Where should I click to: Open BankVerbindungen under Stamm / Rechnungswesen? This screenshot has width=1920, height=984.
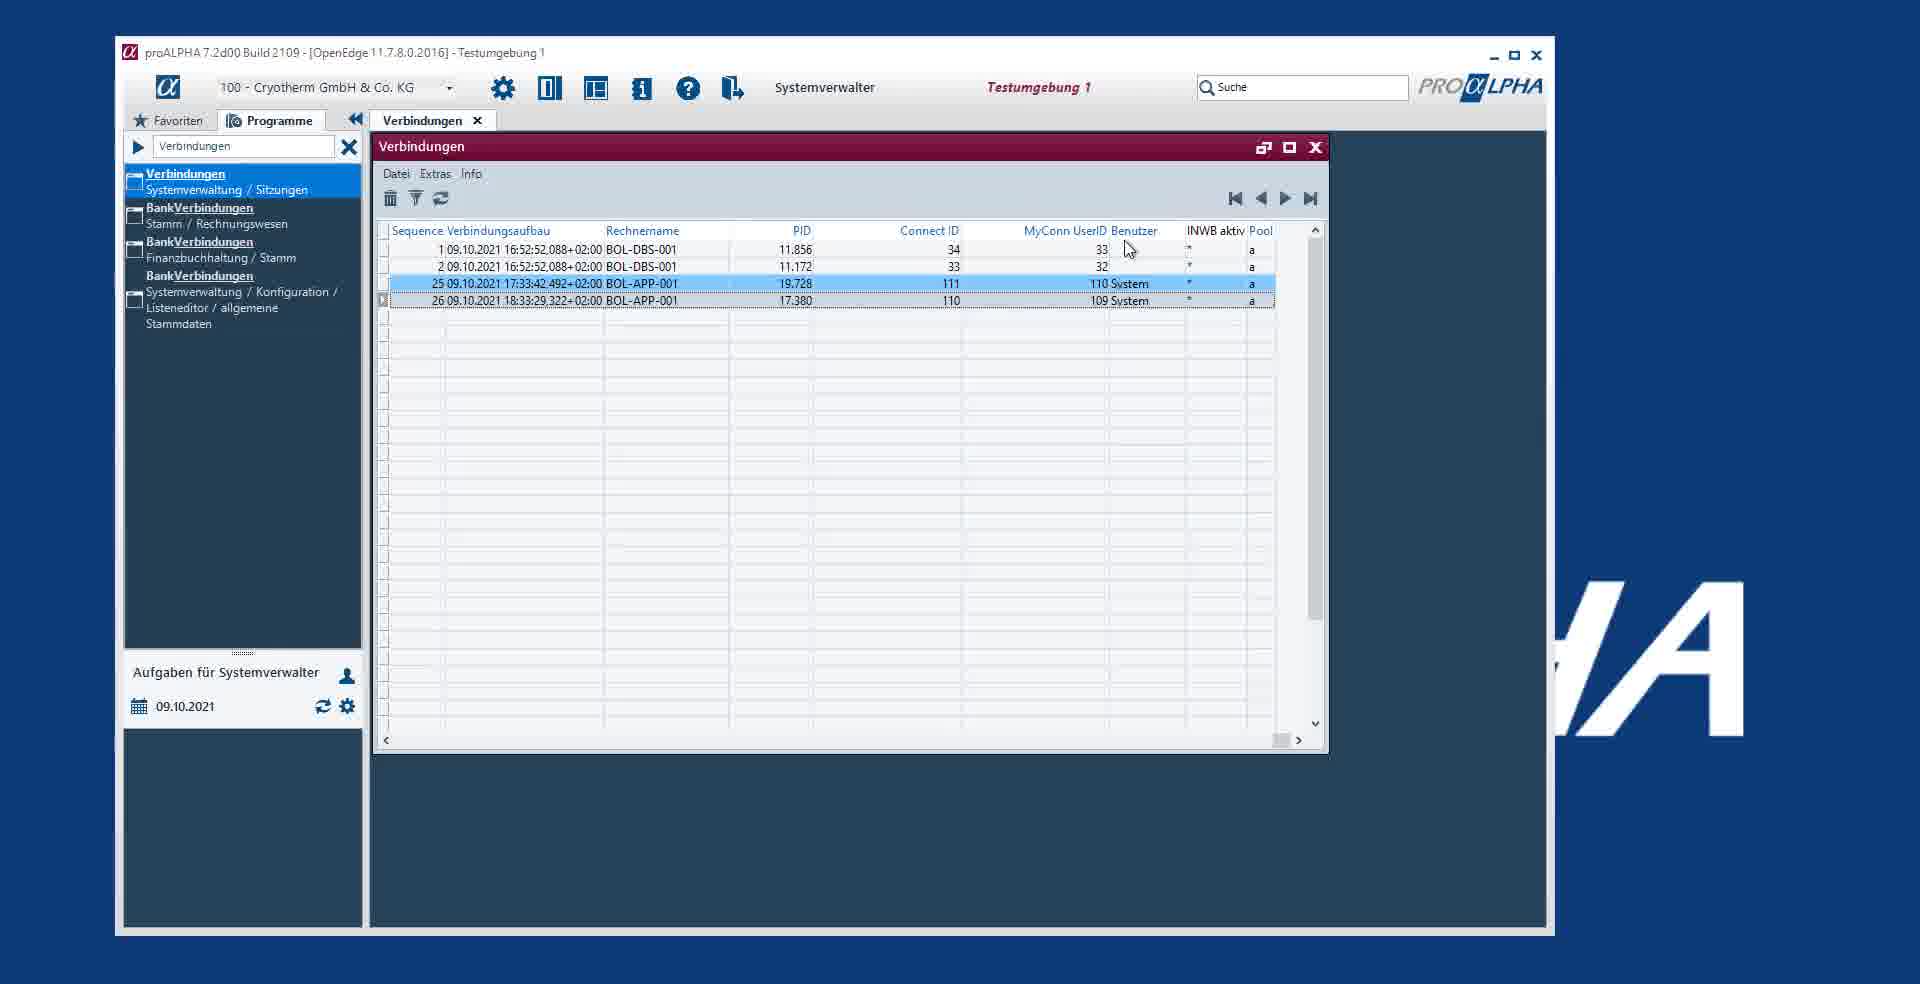[x=242, y=215]
